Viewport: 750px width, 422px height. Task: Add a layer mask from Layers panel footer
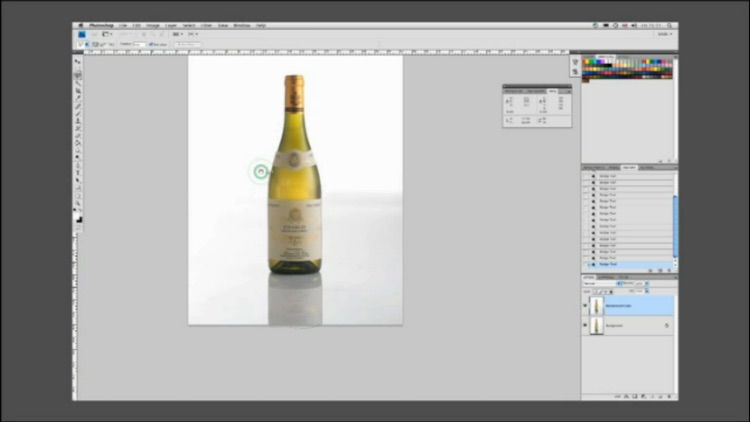(635, 396)
